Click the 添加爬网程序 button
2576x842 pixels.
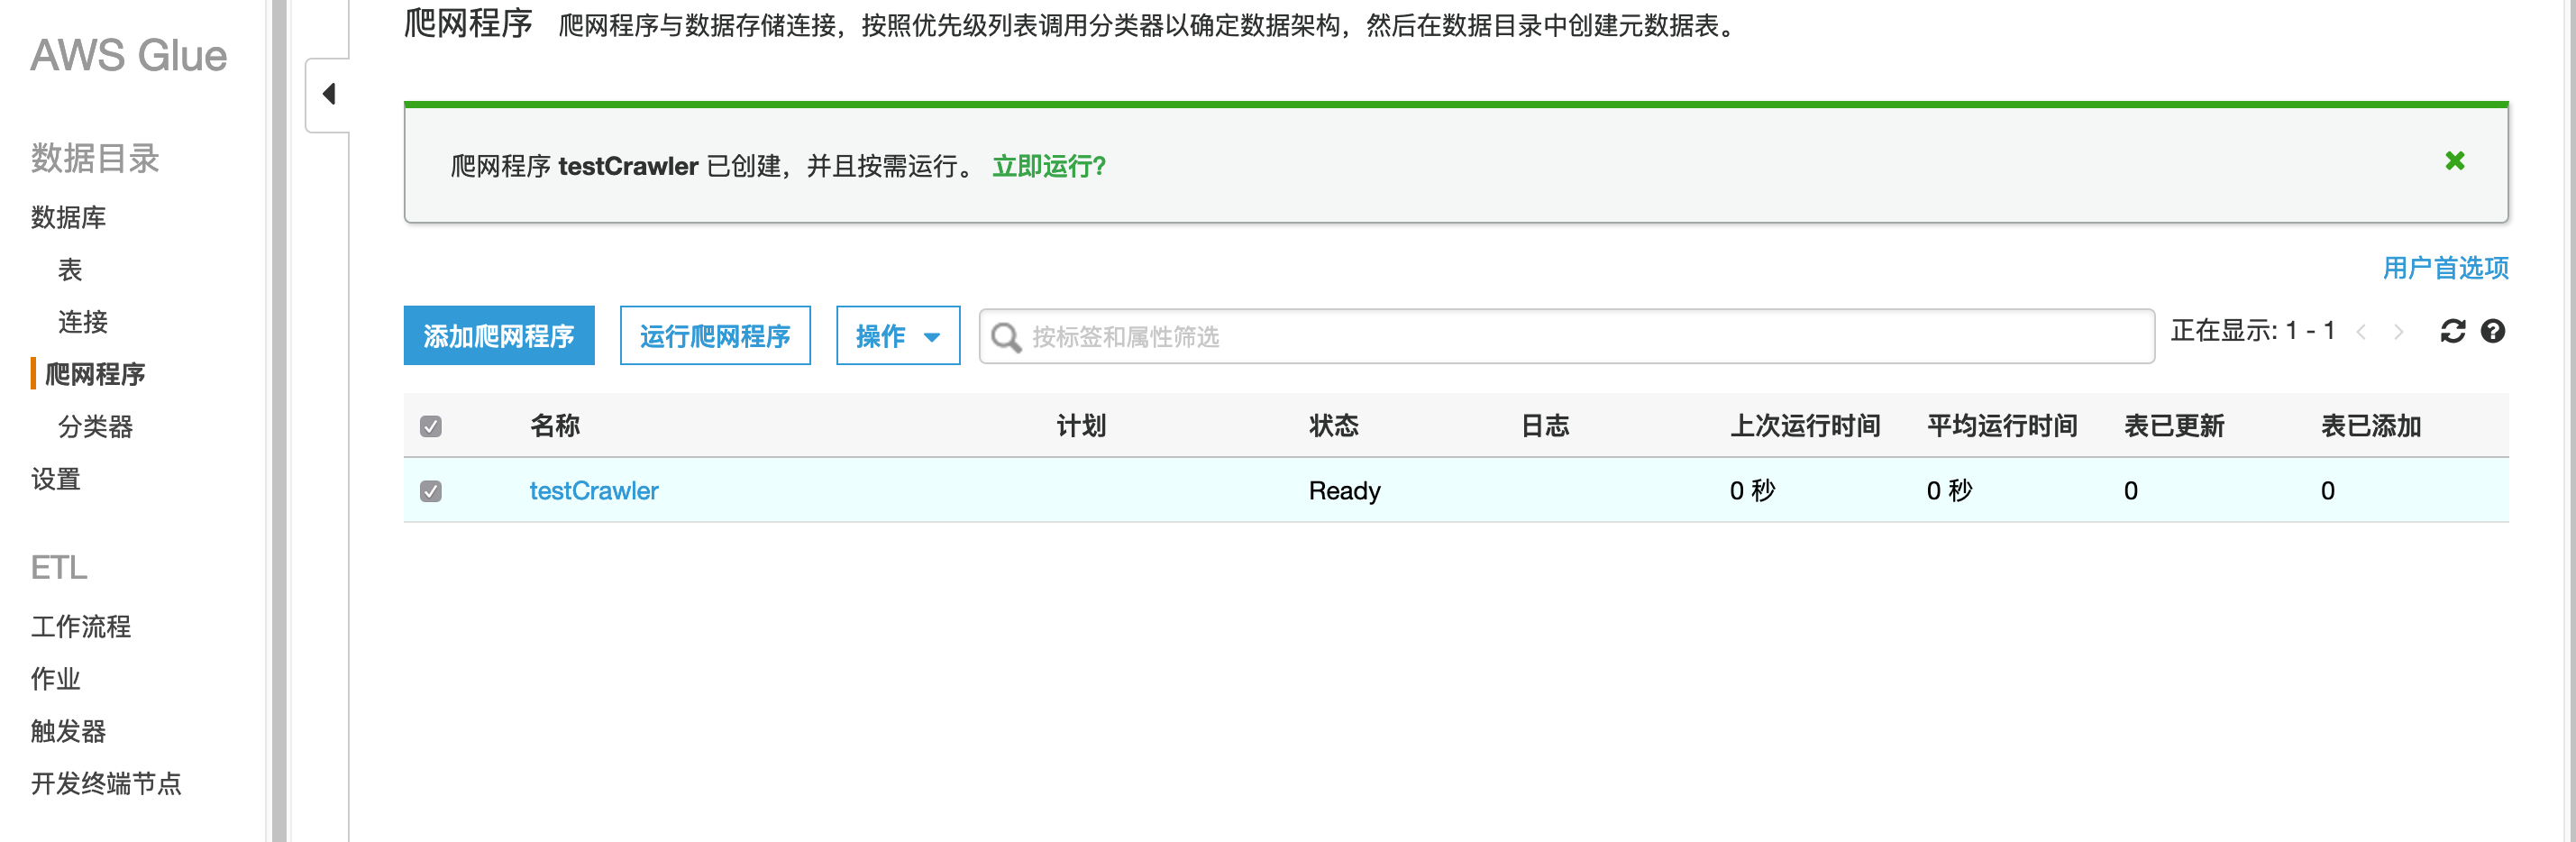coord(498,336)
